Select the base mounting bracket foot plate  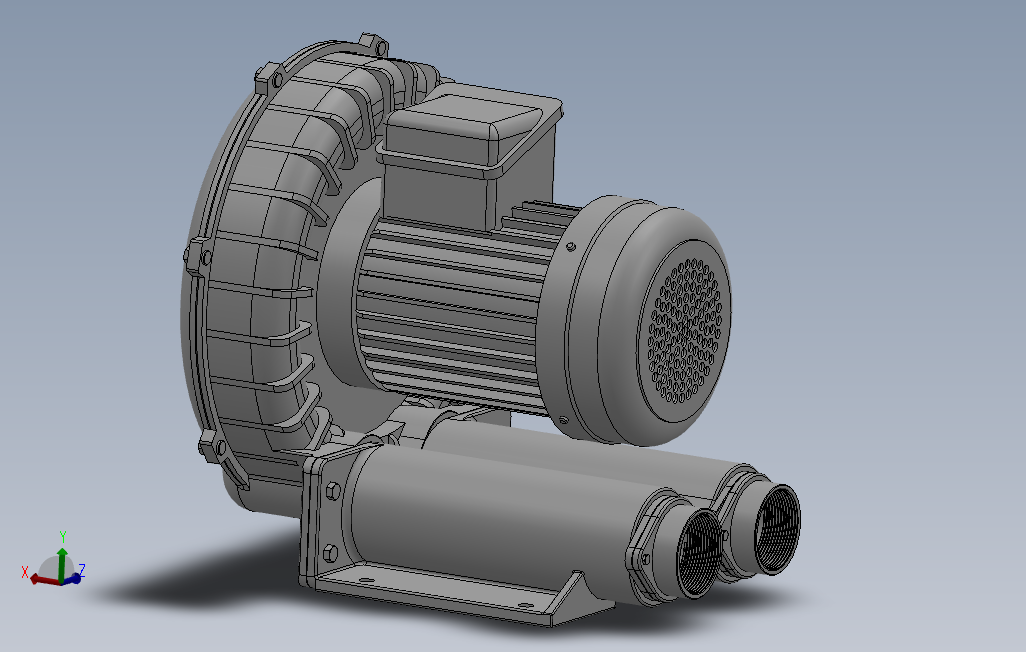pyautogui.click(x=451, y=592)
